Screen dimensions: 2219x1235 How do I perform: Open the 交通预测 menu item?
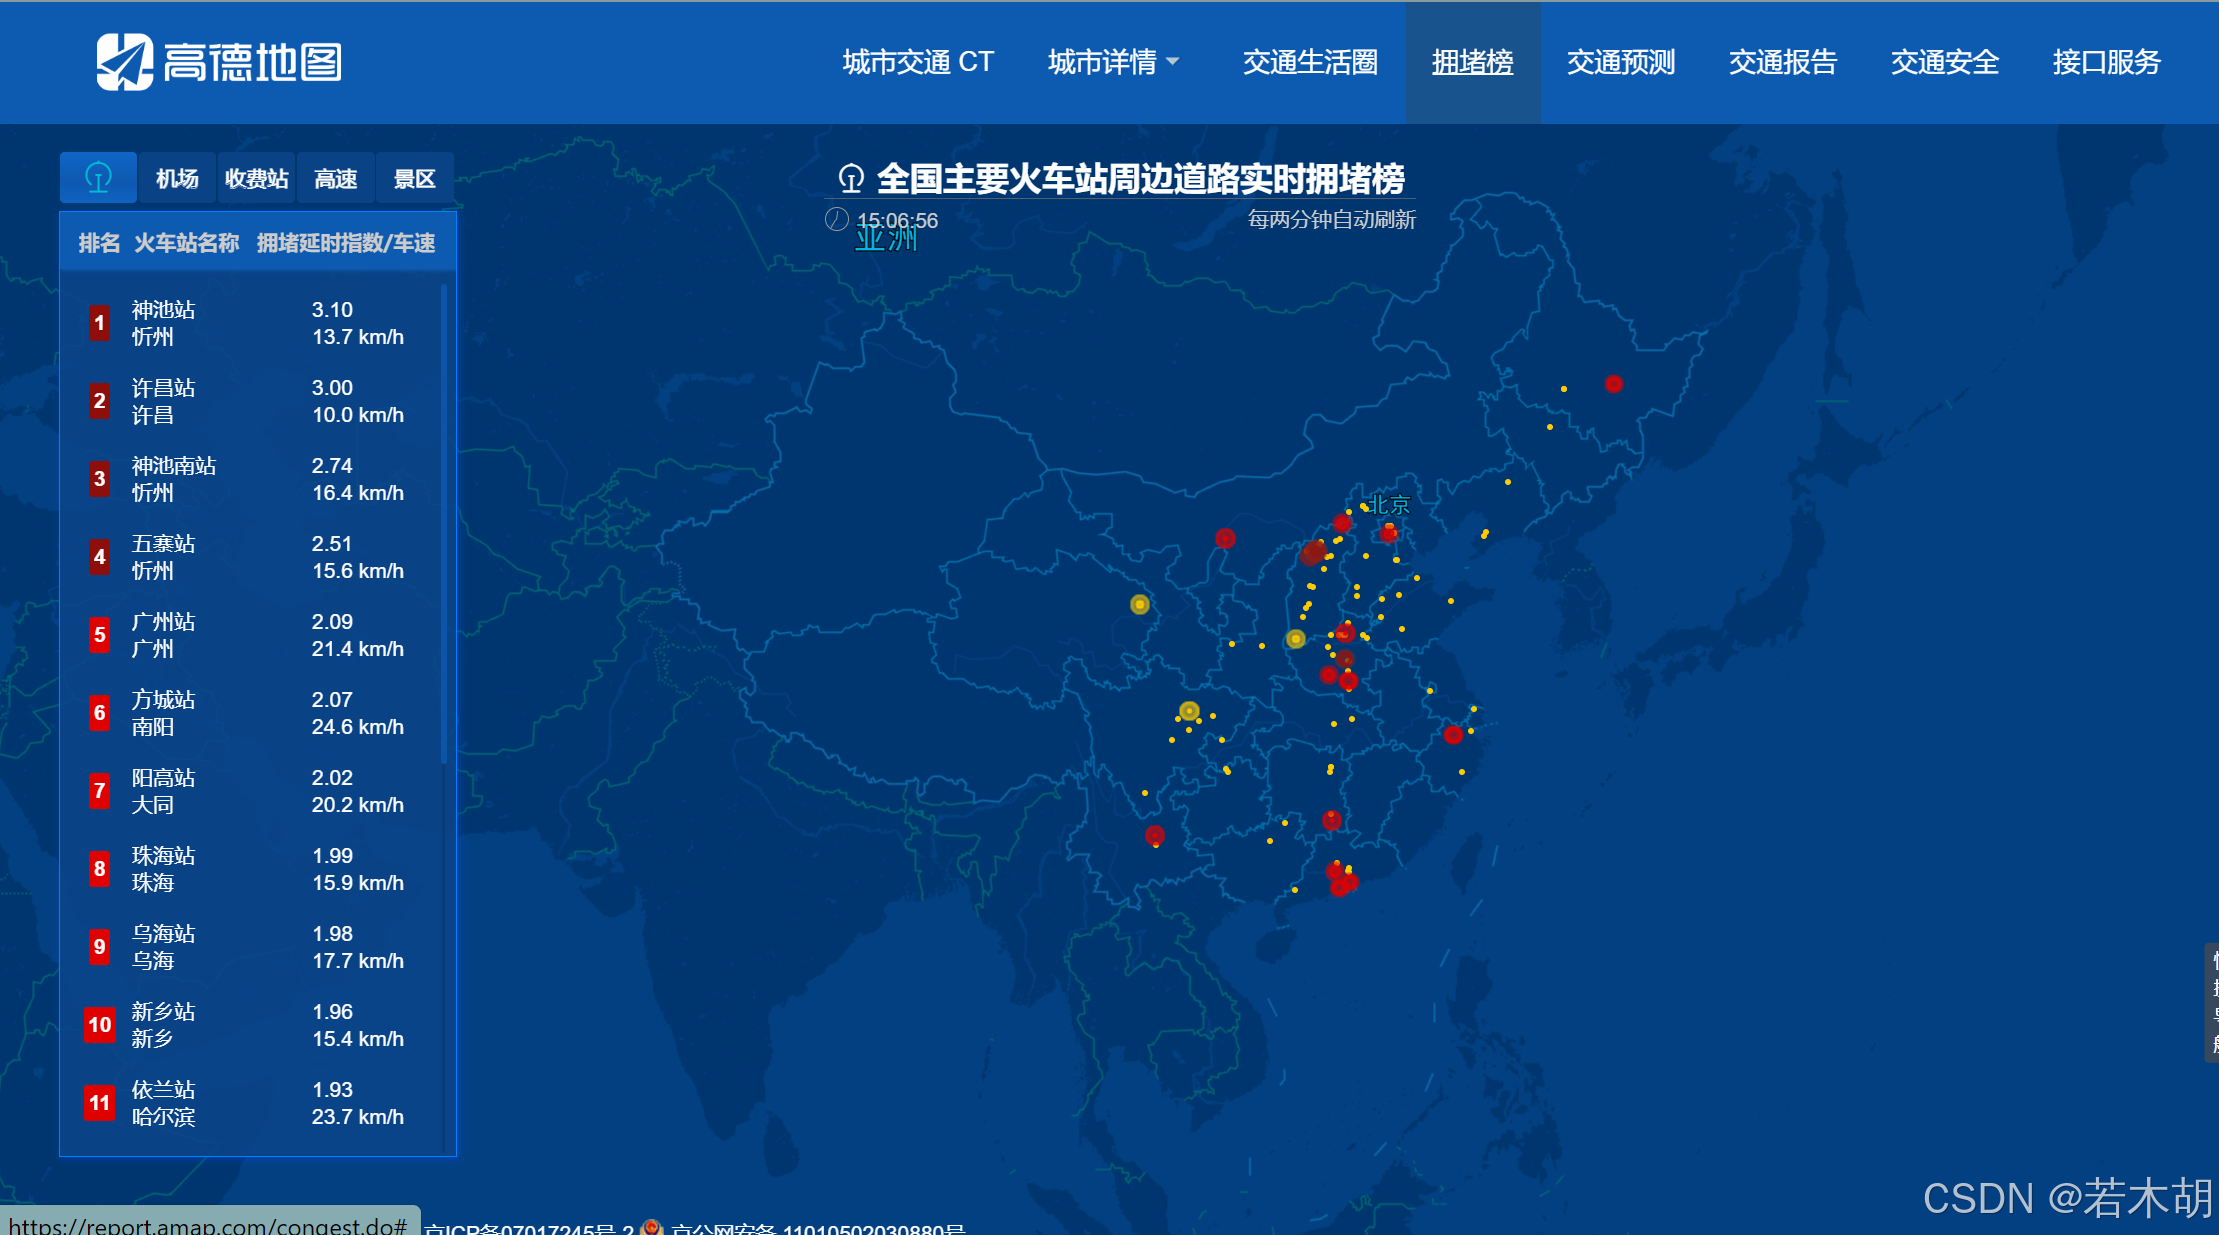coord(1620,62)
